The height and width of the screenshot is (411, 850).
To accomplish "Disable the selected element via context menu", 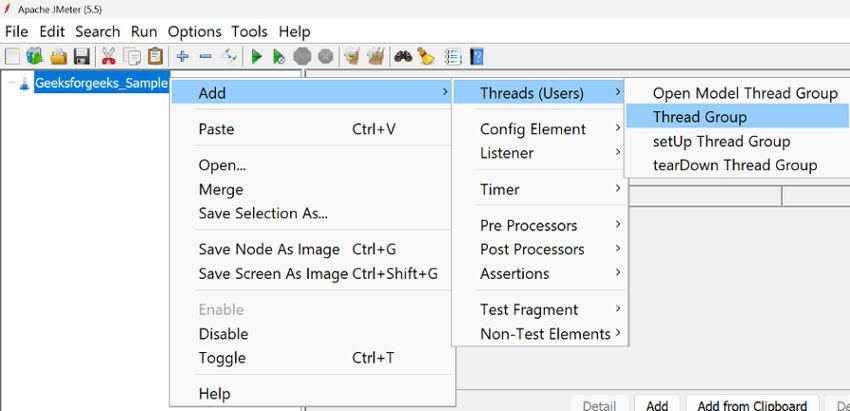I will tap(223, 334).
